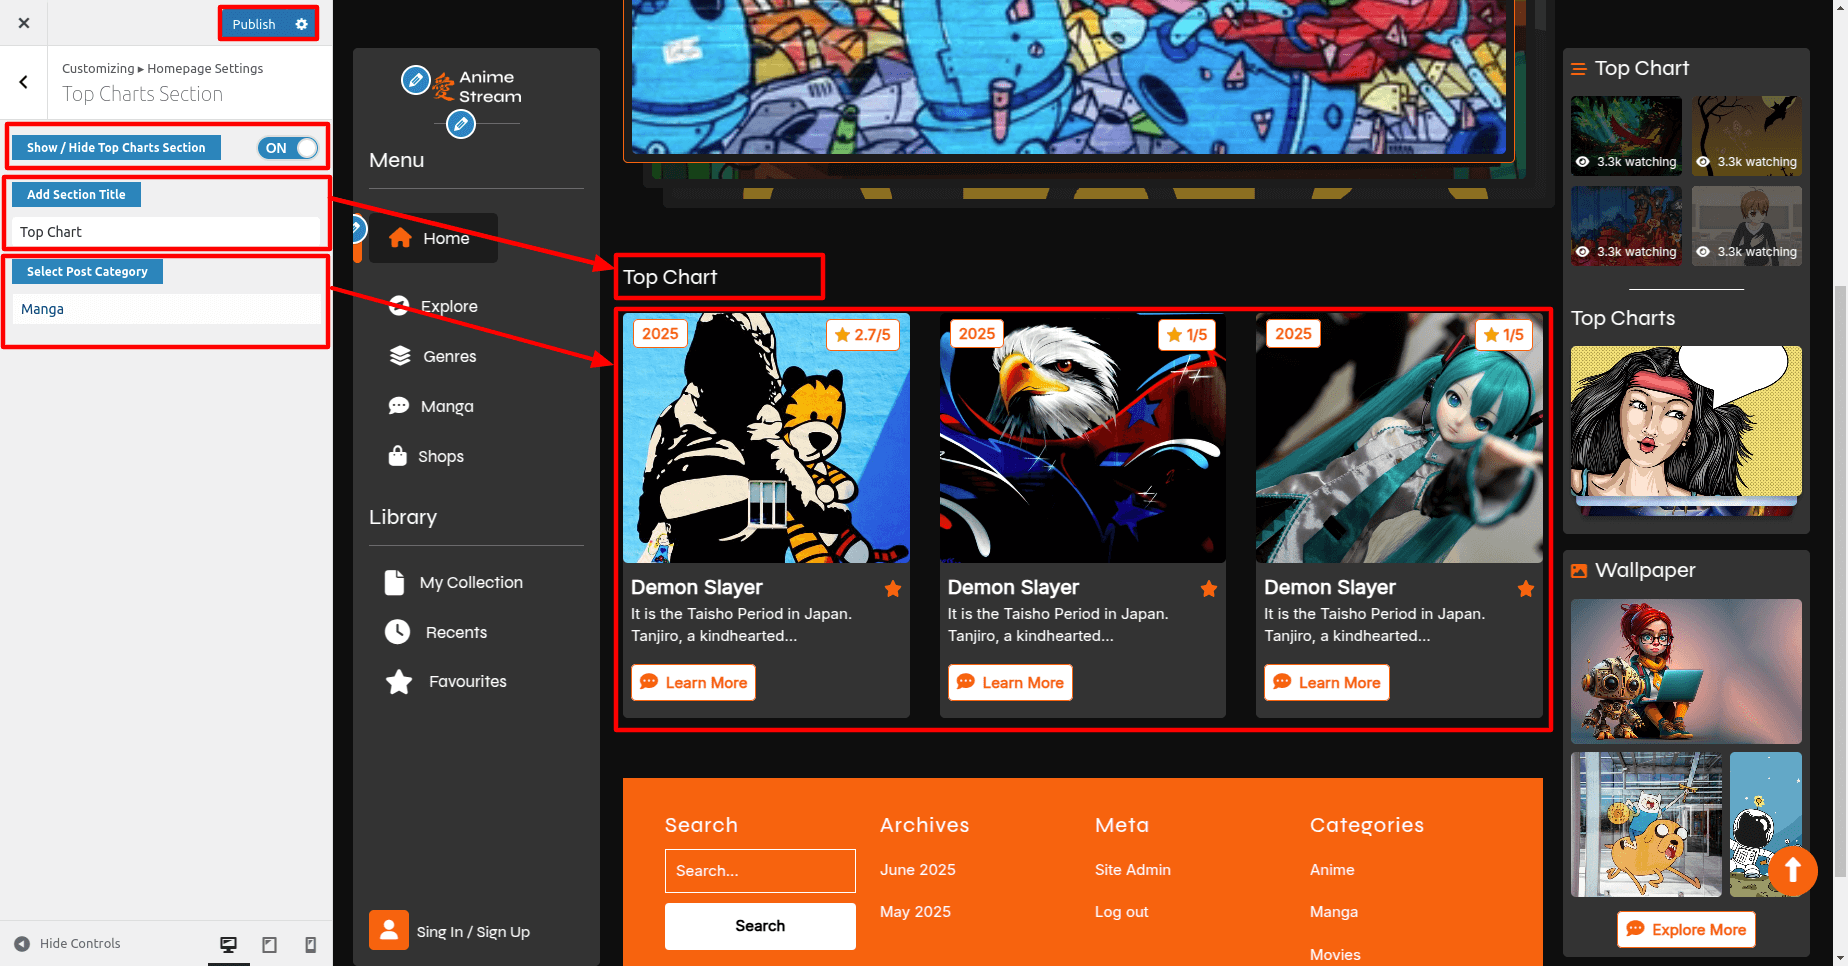Click the Add Section Title text field
The height and width of the screenshot is (966, 1848).
[166, 232]
